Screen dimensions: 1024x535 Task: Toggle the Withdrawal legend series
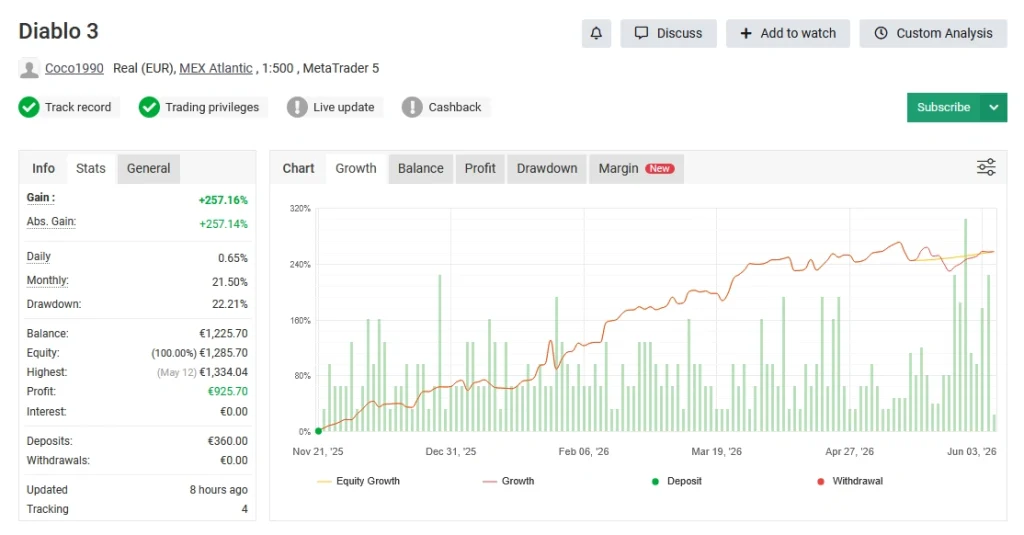pyautogui.click(x=850, y=481)
